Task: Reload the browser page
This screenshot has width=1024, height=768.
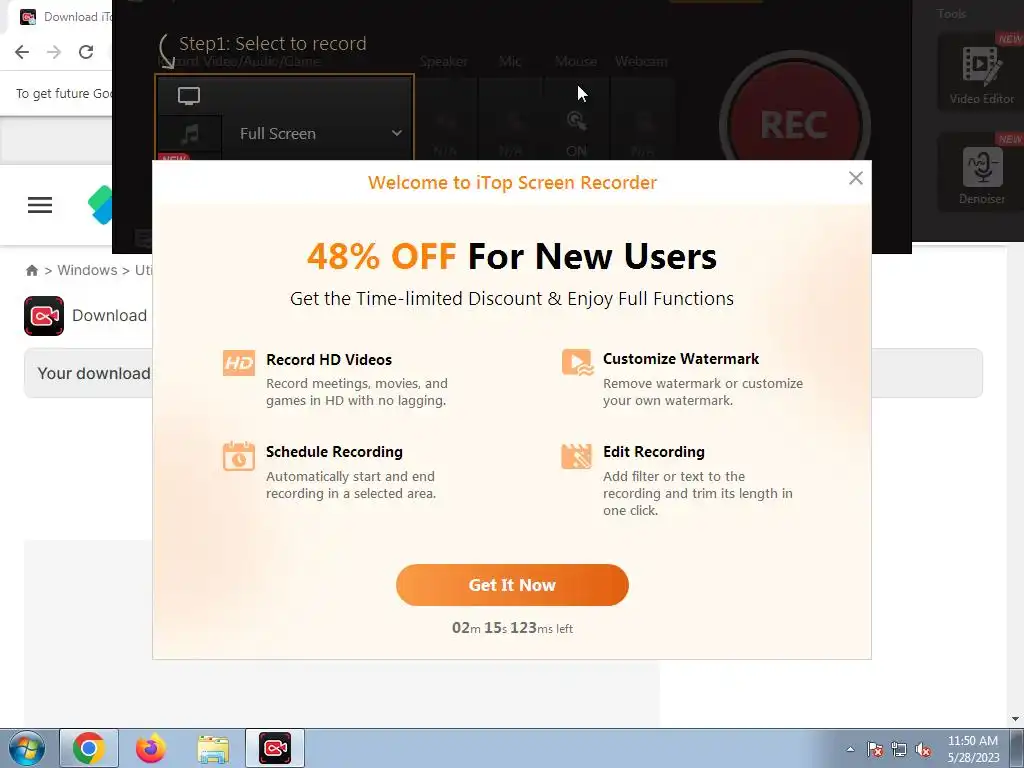Action: (x=86, y=52)
